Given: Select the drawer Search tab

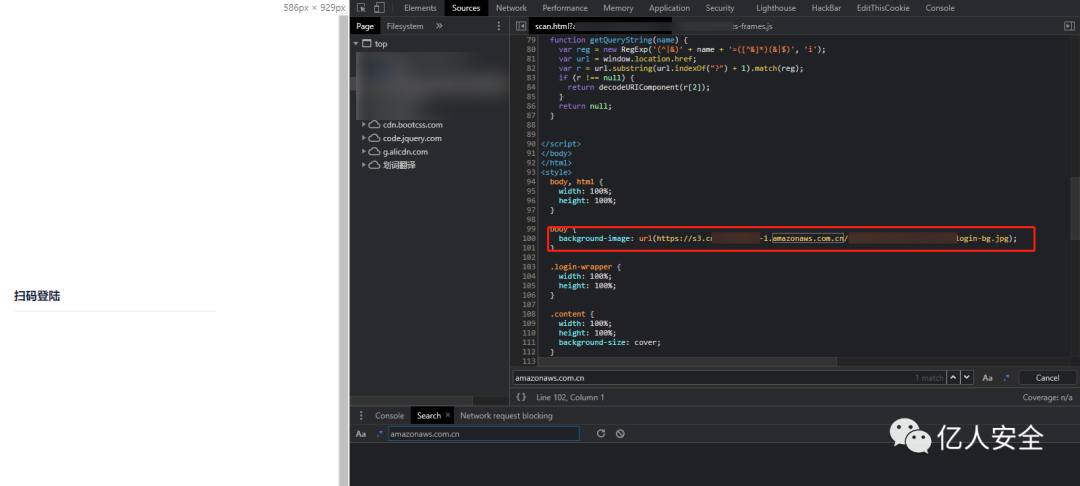Looking at the screenshot, I should coord(428,416).
